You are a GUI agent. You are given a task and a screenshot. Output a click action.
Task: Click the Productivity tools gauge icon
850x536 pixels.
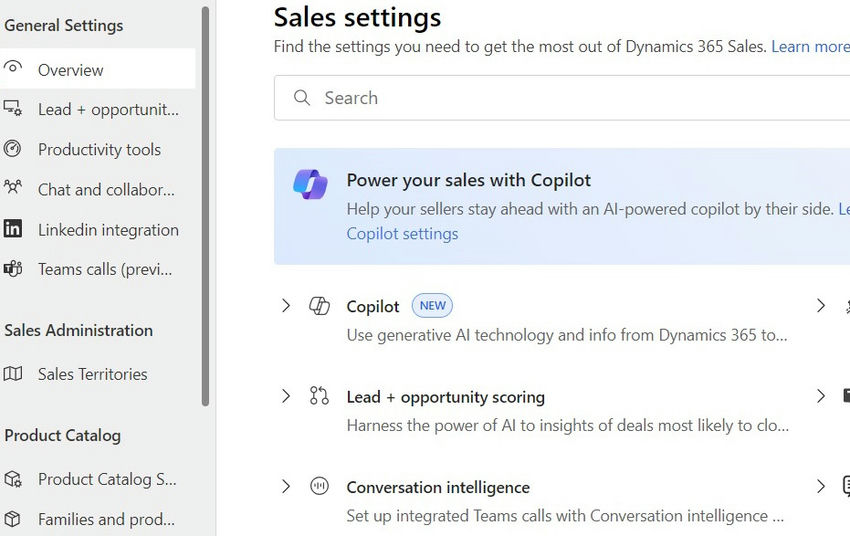12,148
